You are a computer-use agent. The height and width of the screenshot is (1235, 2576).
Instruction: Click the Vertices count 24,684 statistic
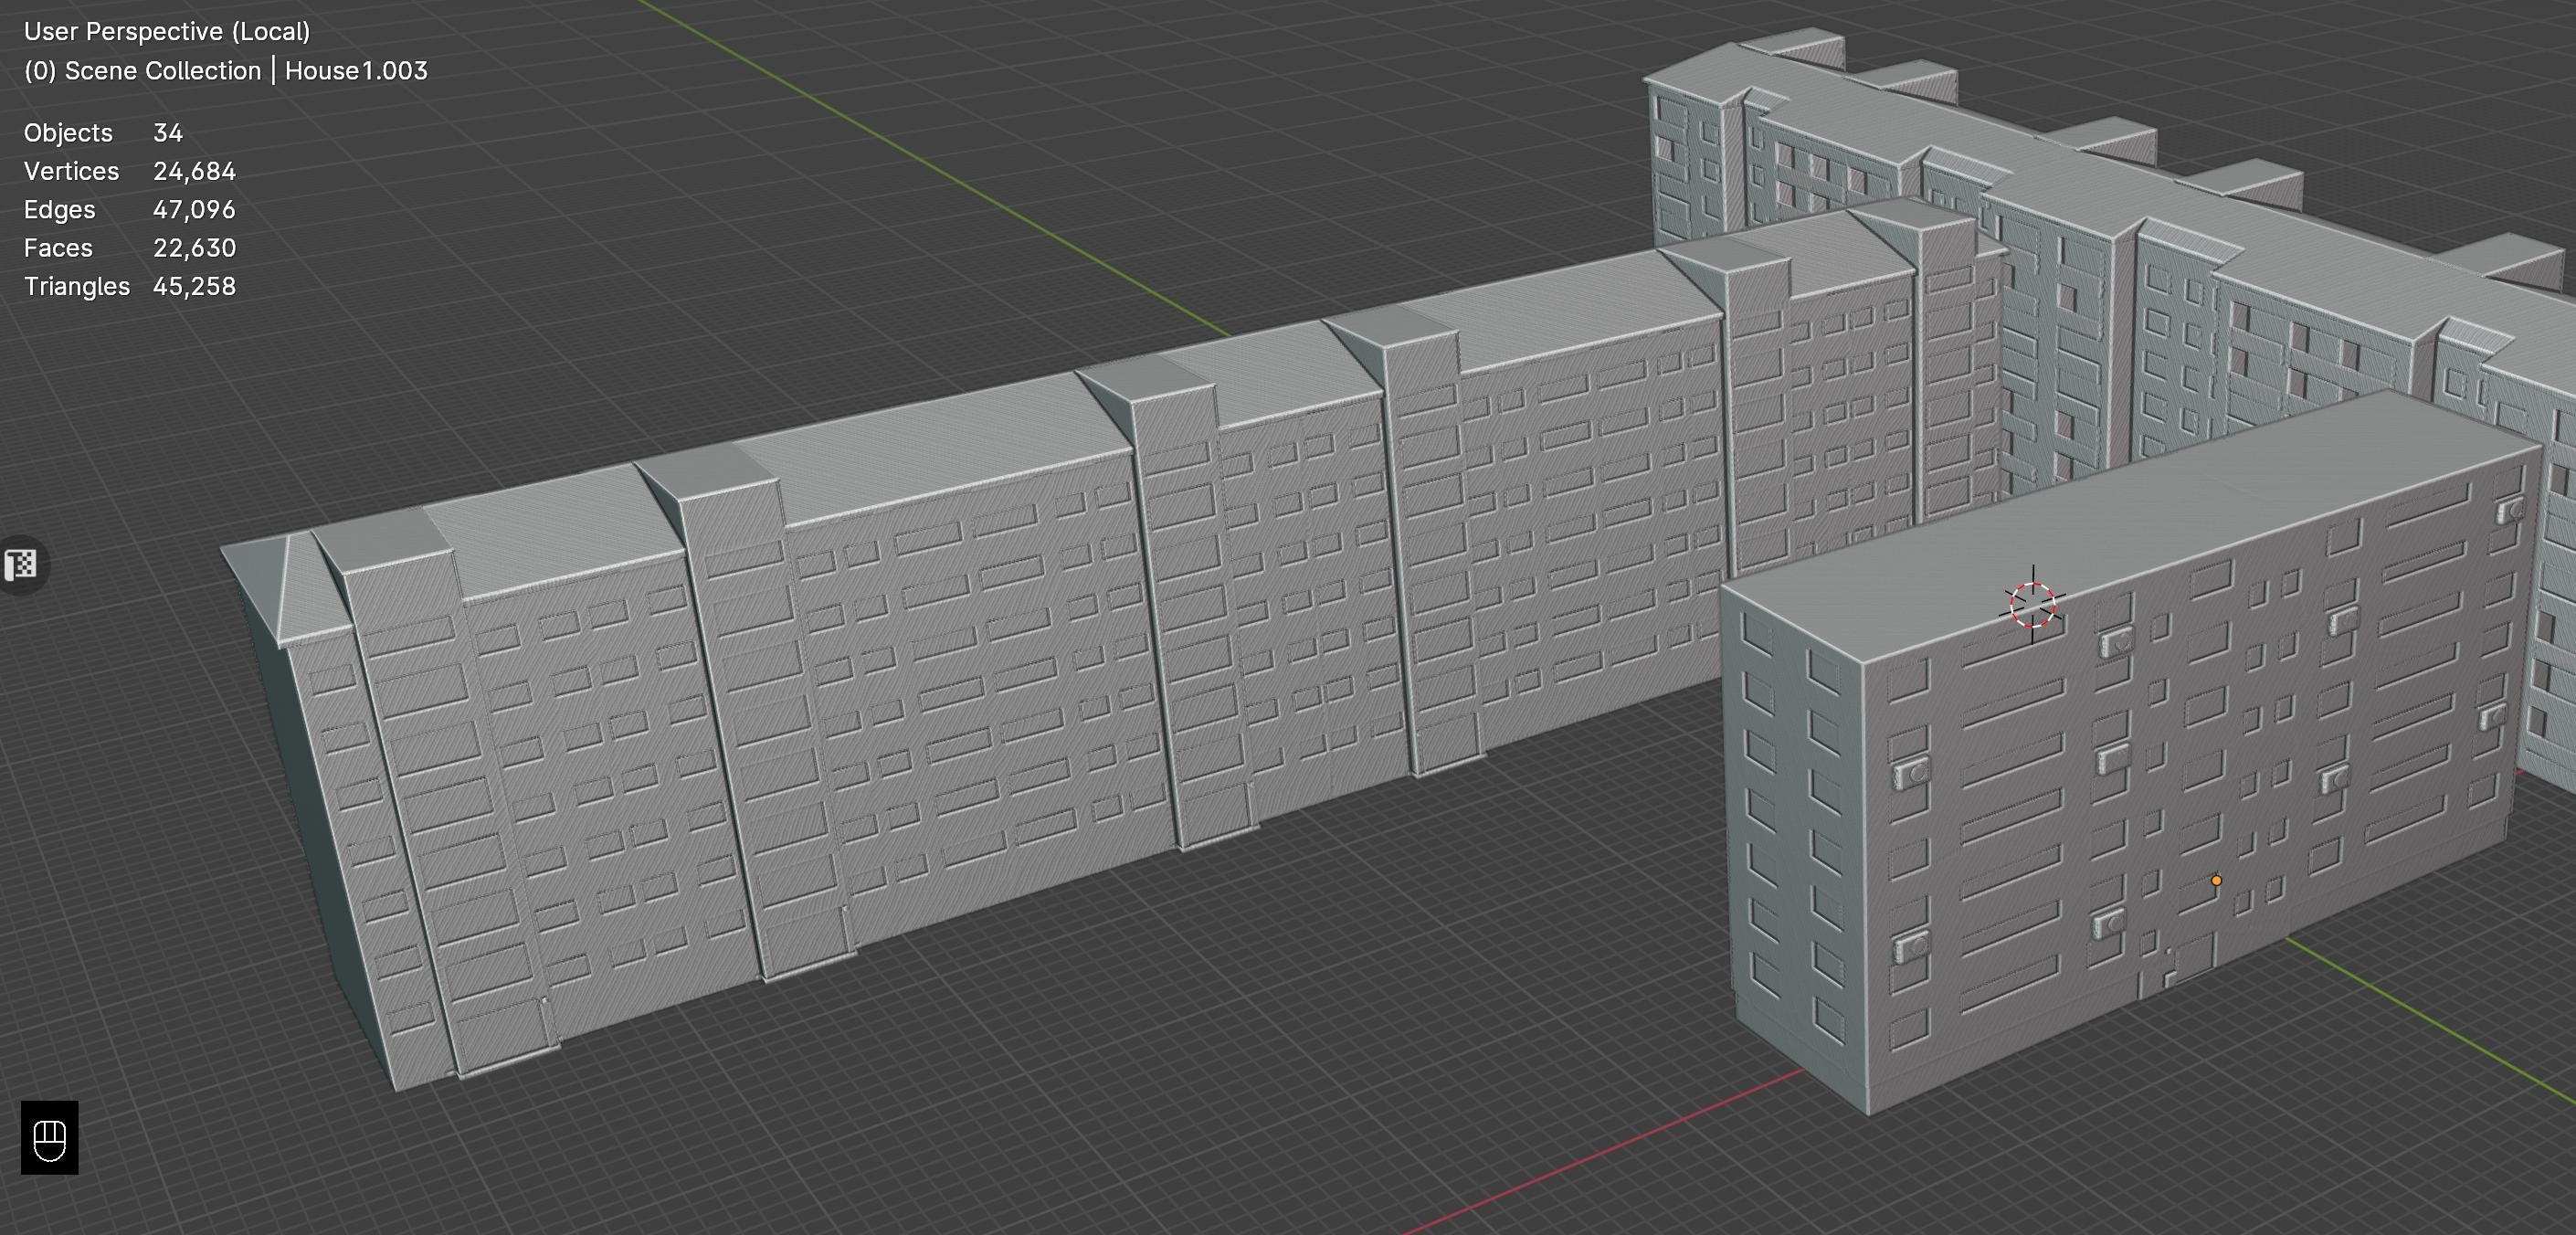tap(194, 171)
